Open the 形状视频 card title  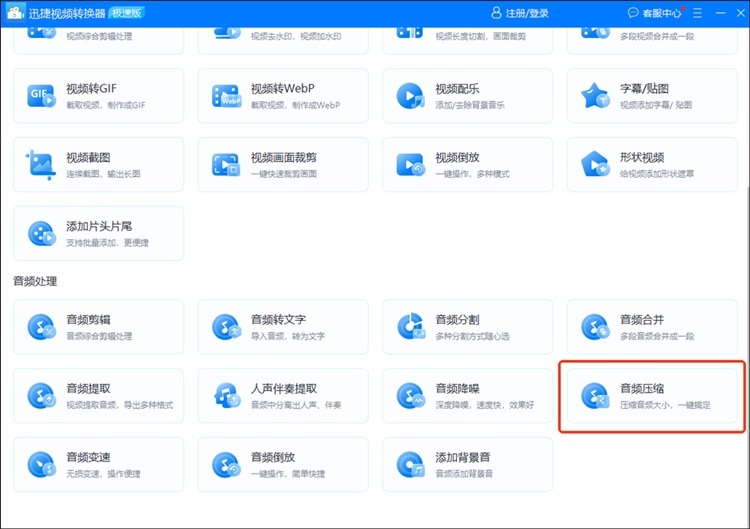click(642, 157)
